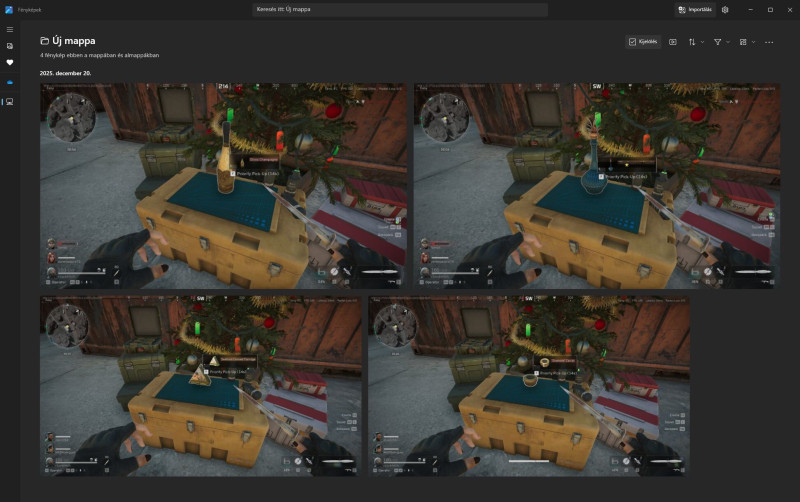Open the hamburger navigation menu
This screenshot has height=502, width=800.
[x=10, y=30]
